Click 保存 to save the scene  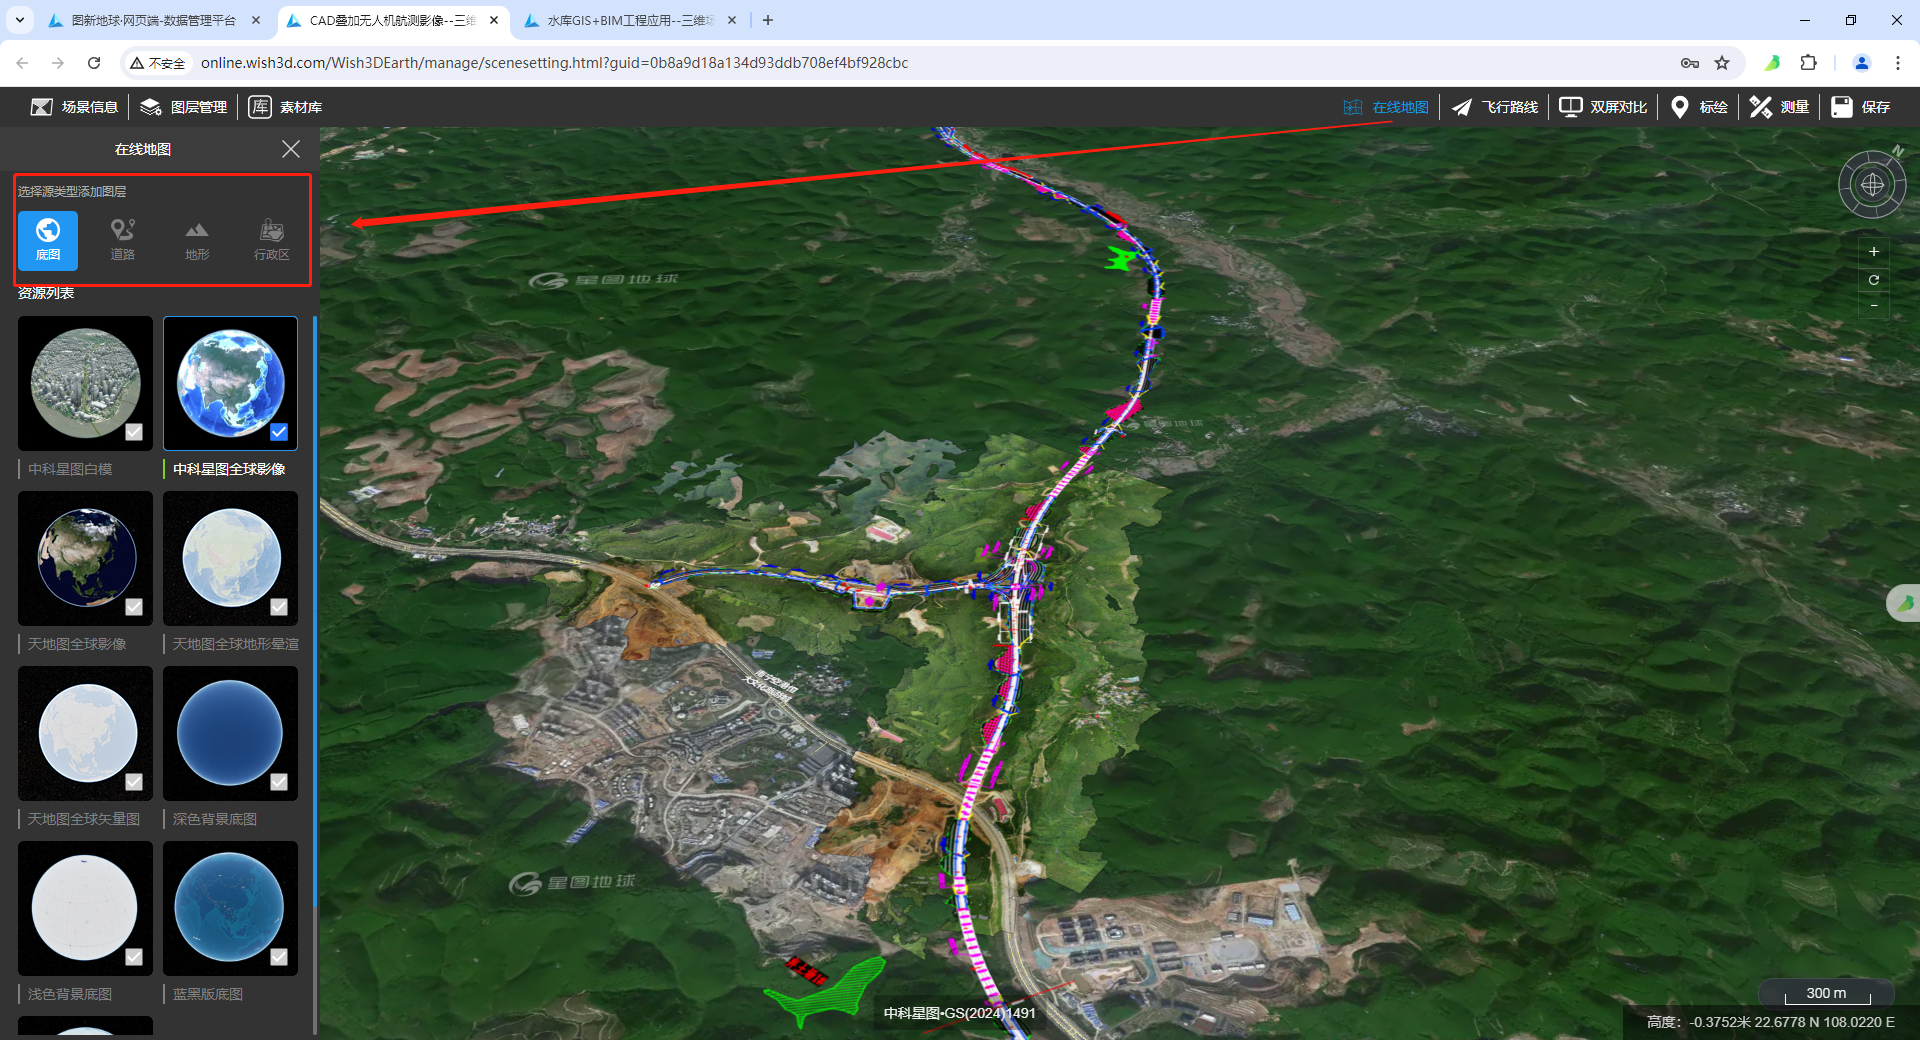1861,107
